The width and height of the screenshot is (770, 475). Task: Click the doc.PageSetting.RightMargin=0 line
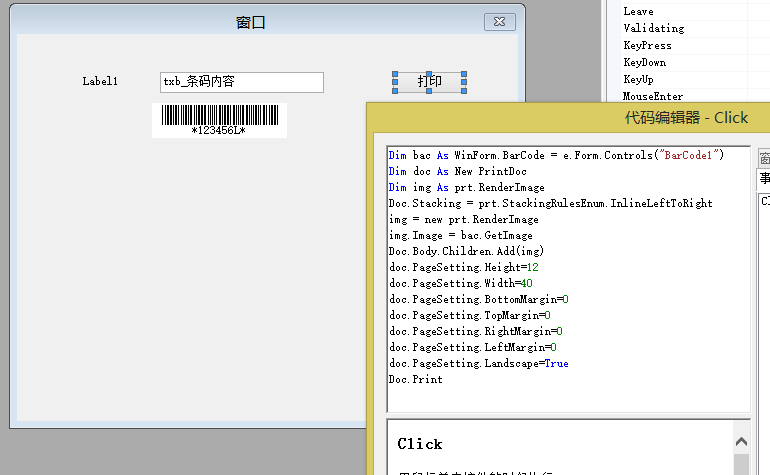(x=476, y=332)
